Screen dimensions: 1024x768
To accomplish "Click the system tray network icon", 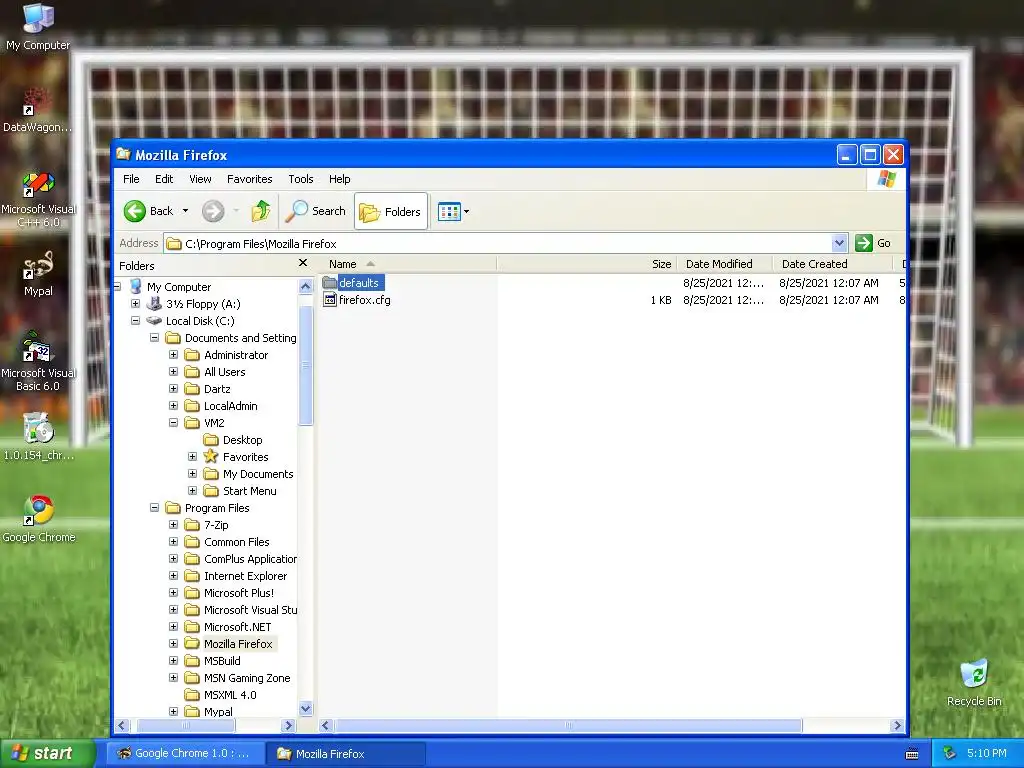I will [950, 754].
